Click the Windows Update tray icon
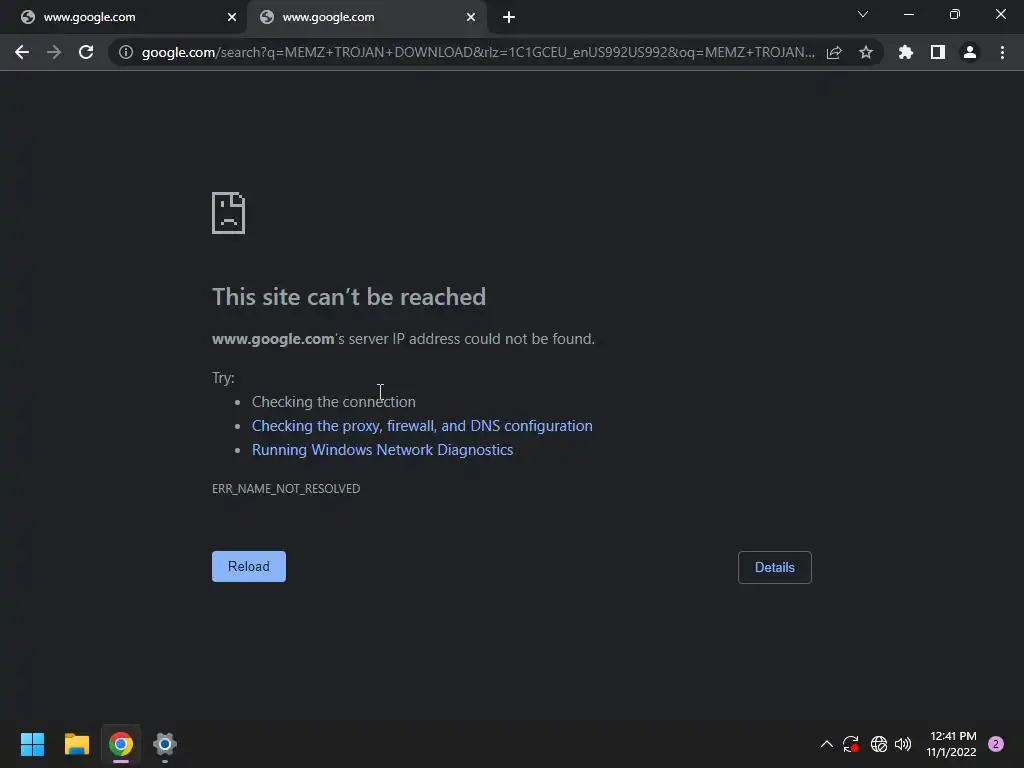This screenshot has height=768, width=1024. [x=850, y=744]
